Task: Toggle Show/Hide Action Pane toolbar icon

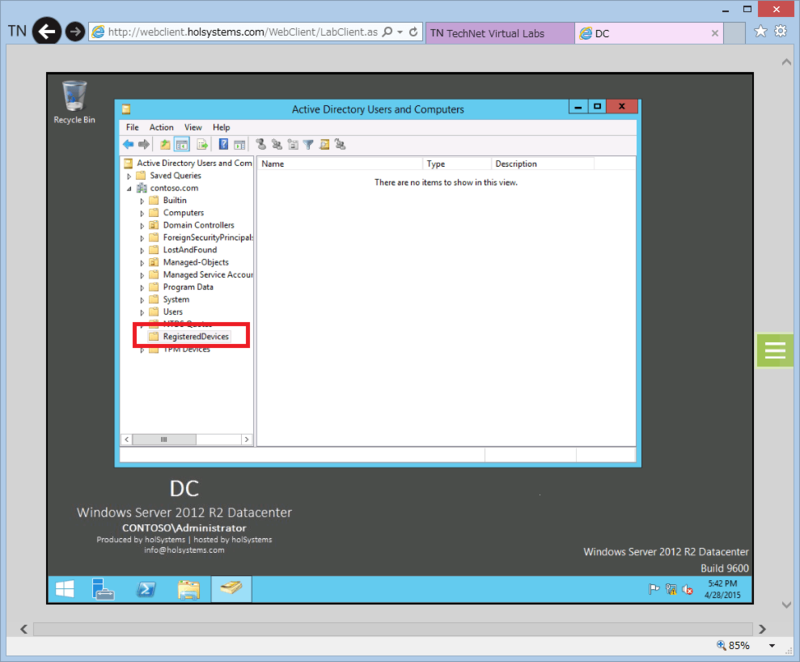Action: pos(239,145)
